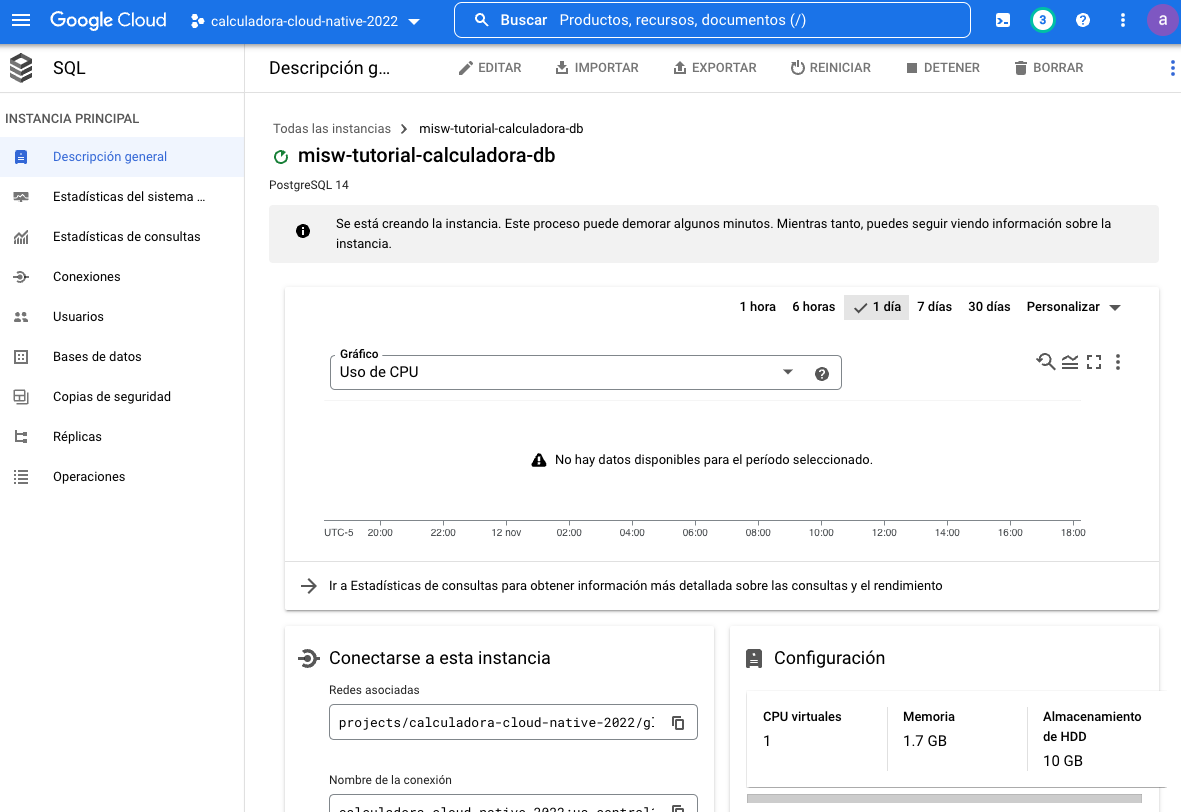This screenshot has width=1181, height=812.
Task: Click the PostgreSQL 14 version label
Action: click(309, 185)
